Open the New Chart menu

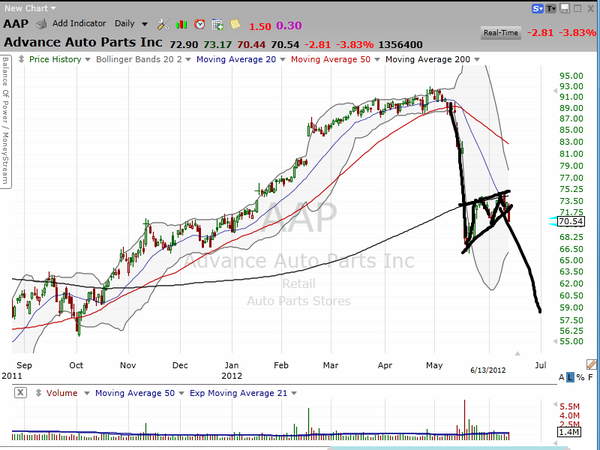tap(30, 8)
